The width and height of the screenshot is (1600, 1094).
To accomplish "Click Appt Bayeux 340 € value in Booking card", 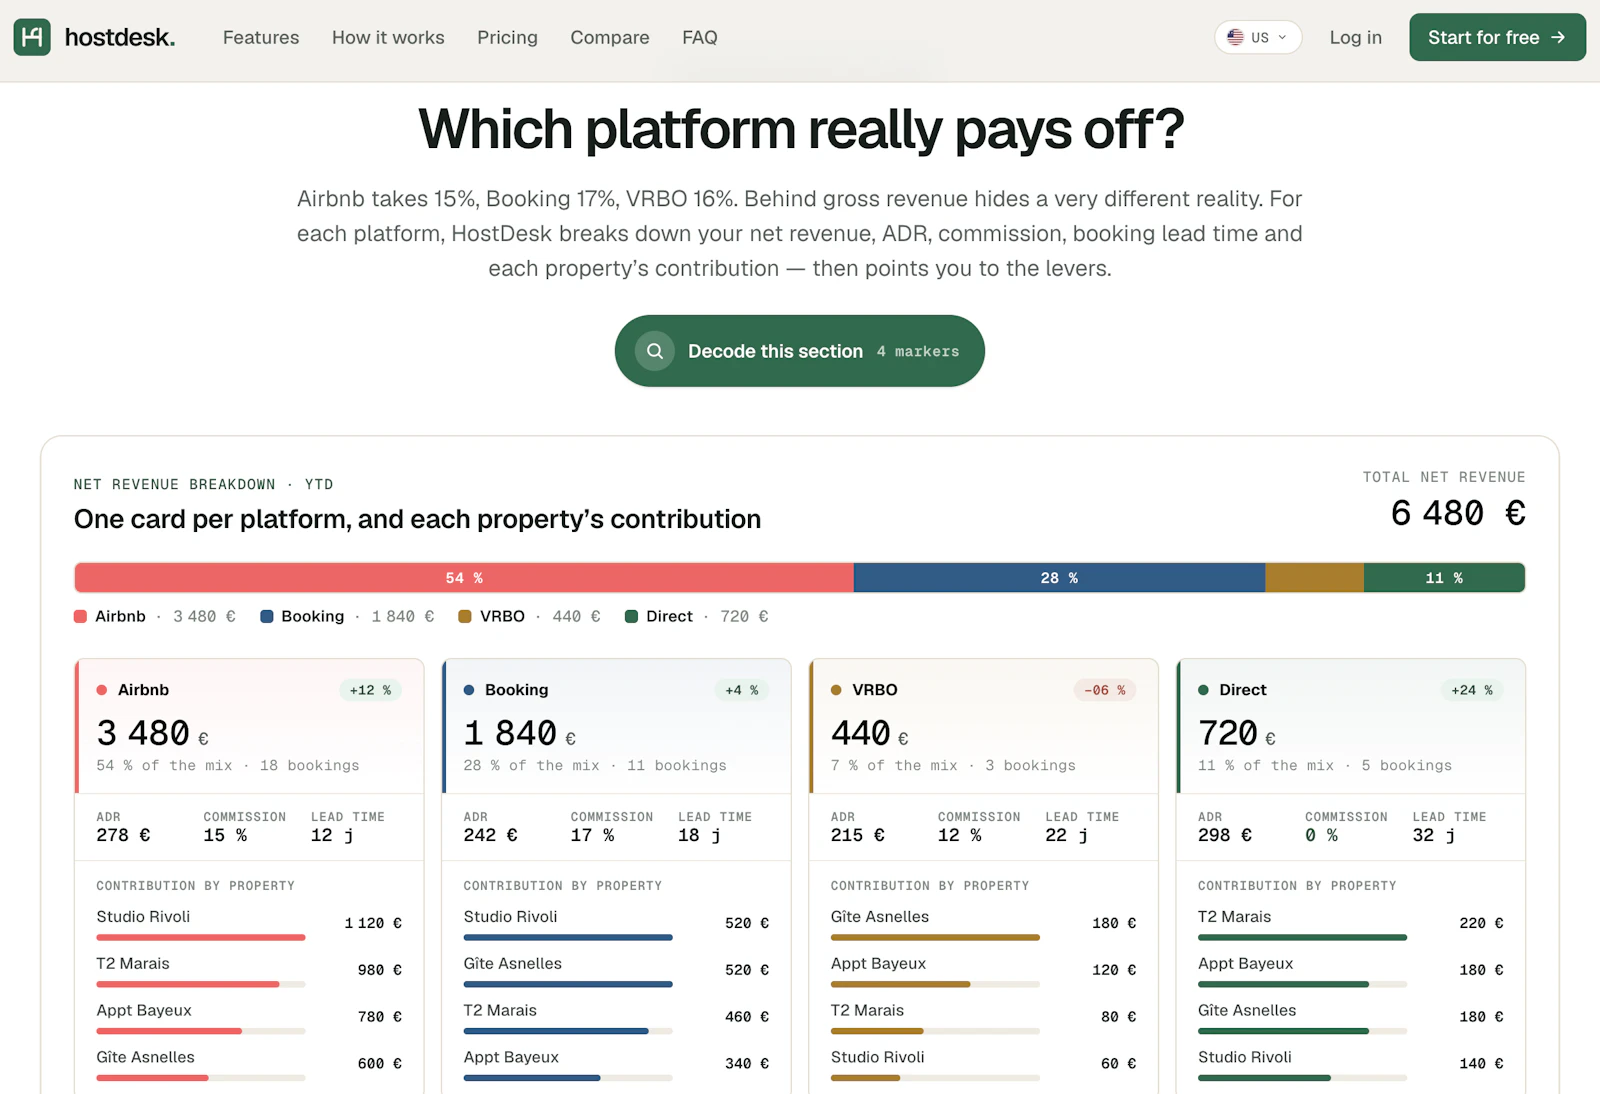I will coord(747,1064).
